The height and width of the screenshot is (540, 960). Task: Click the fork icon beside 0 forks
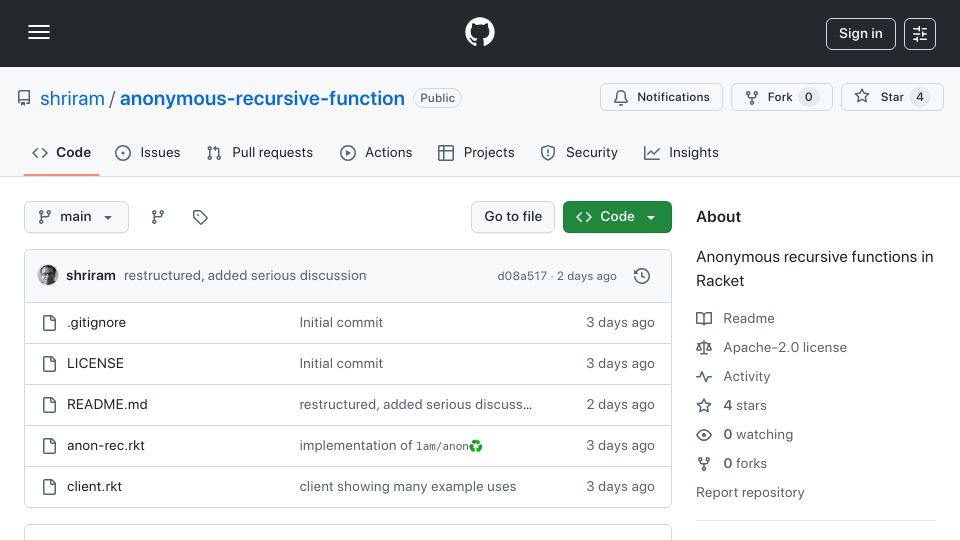click(x=704, y=463)
